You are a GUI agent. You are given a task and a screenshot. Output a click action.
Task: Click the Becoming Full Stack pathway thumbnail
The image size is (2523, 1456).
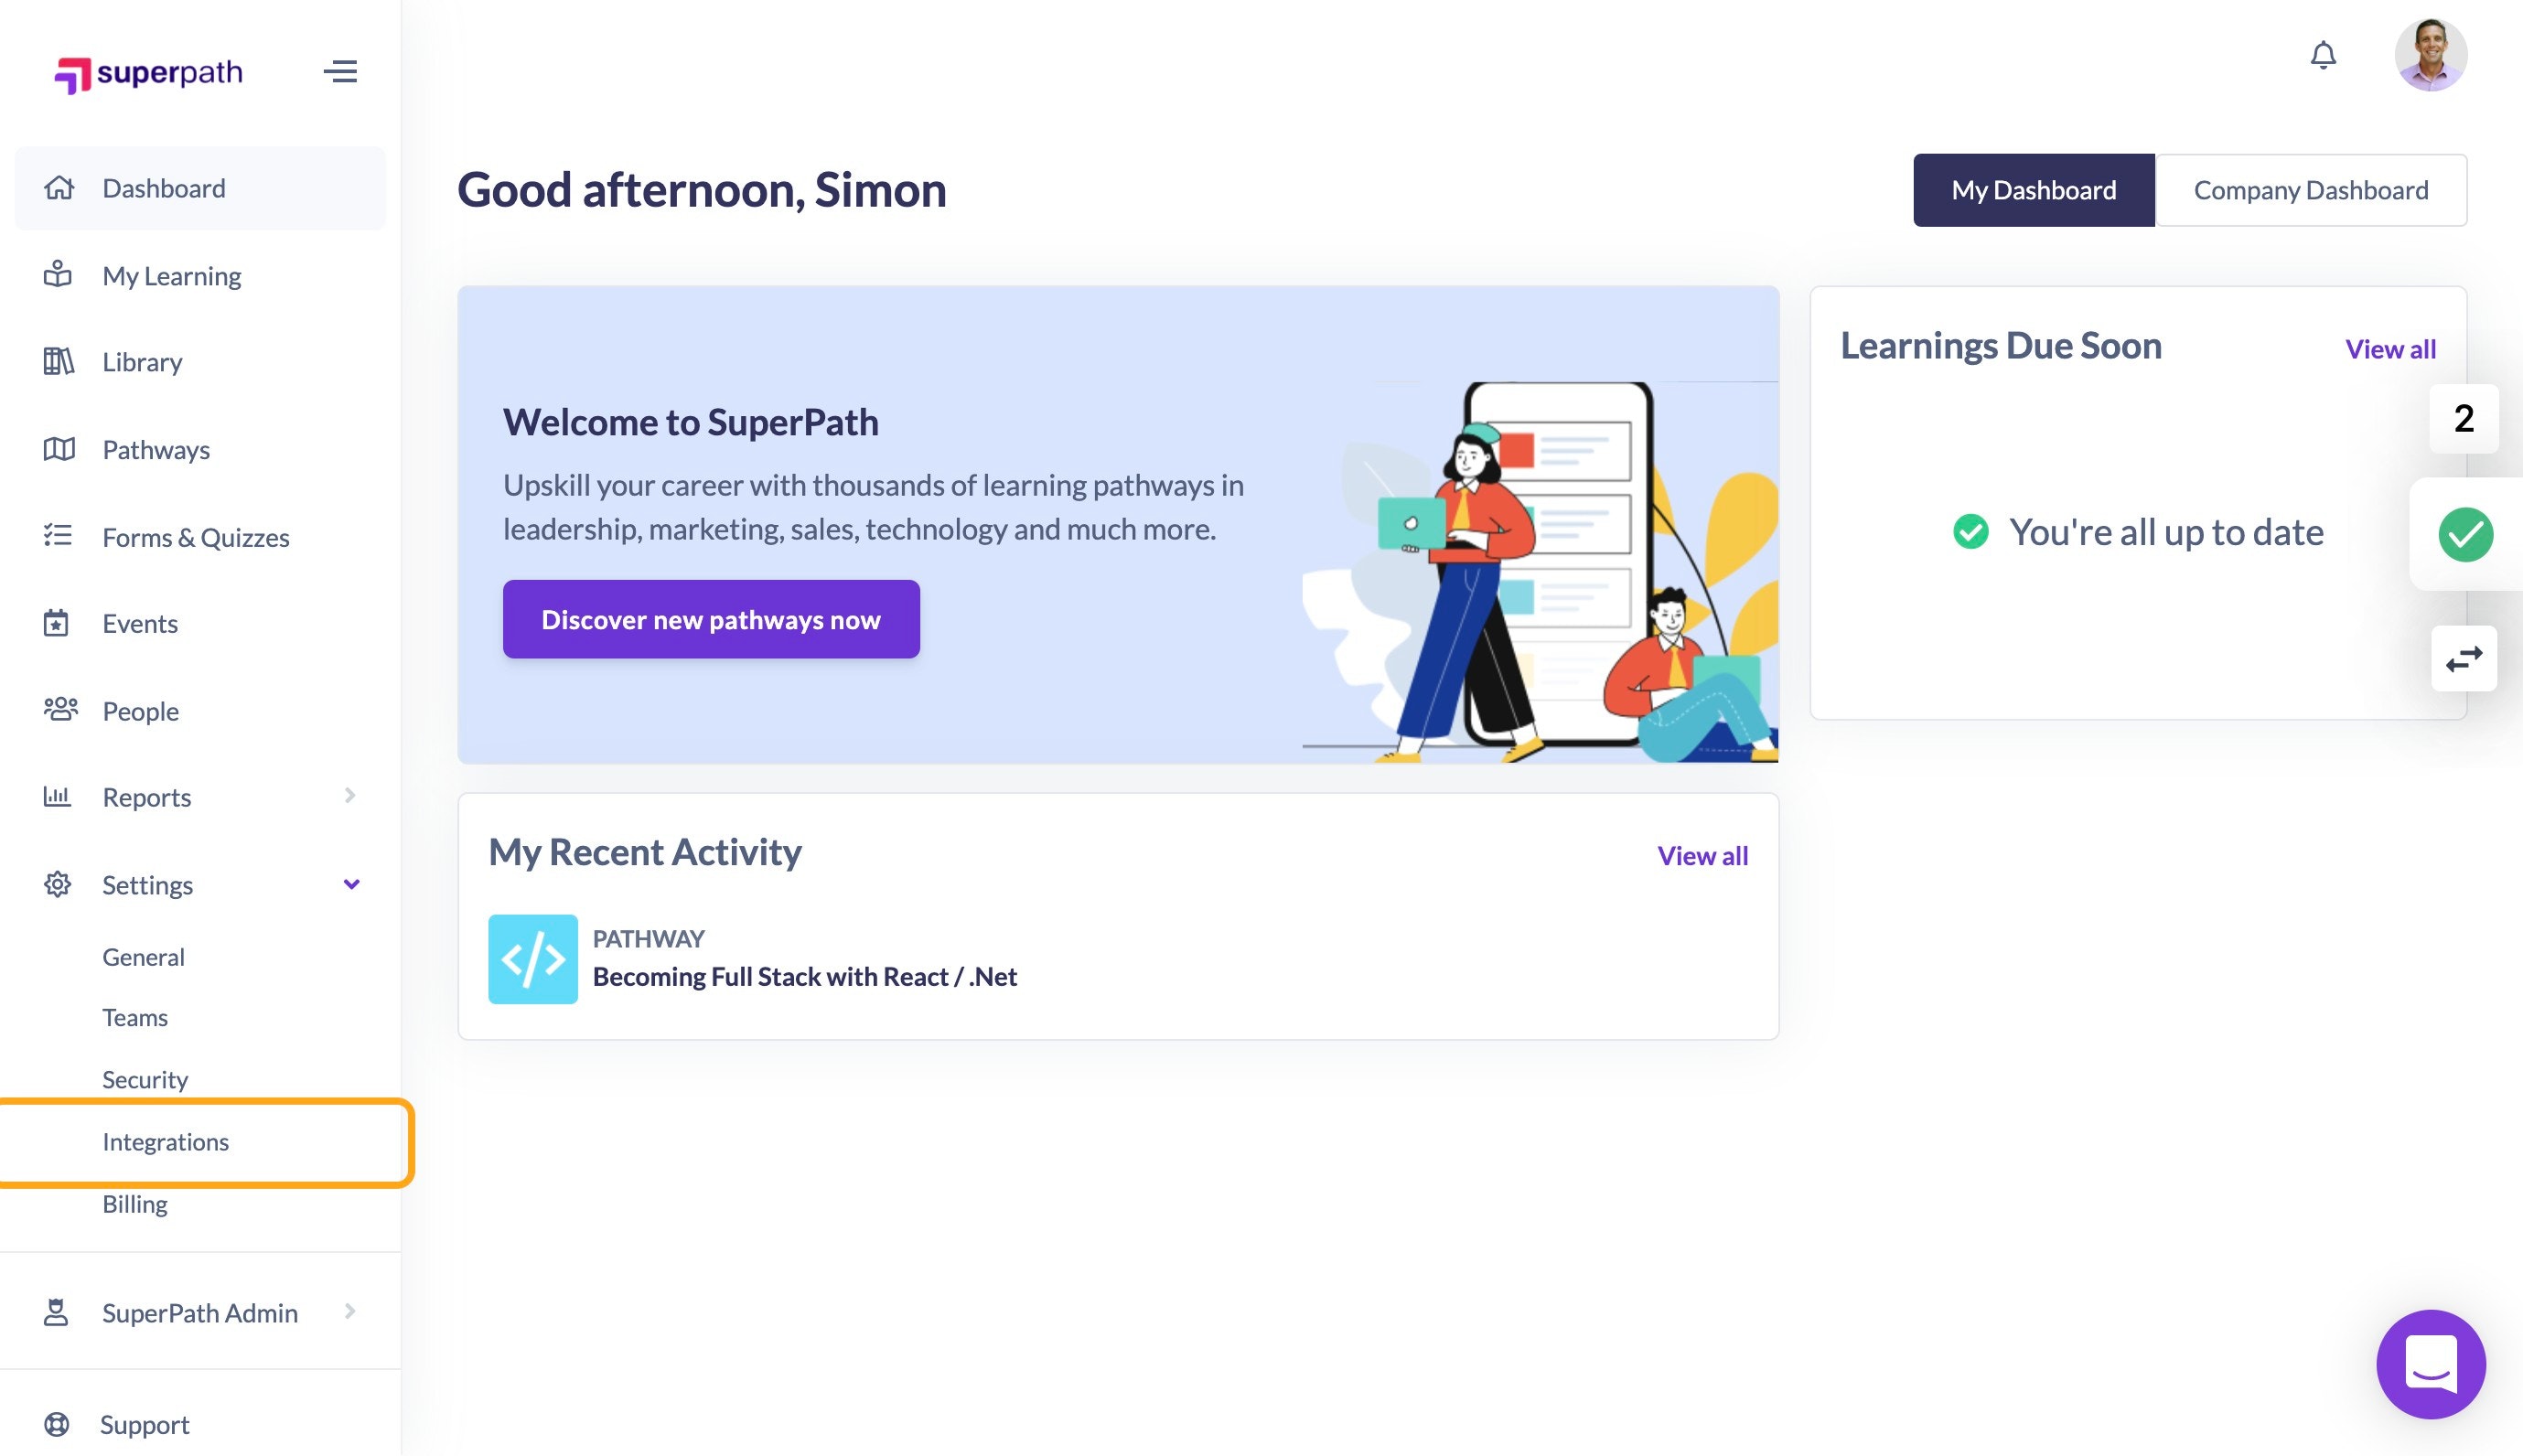click(532, 958)
